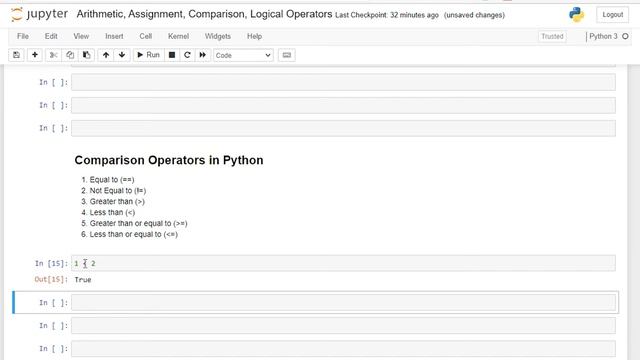Click the 'Less than (<)' list item
This screenshot has height=360, width=640.
point(112,212)
